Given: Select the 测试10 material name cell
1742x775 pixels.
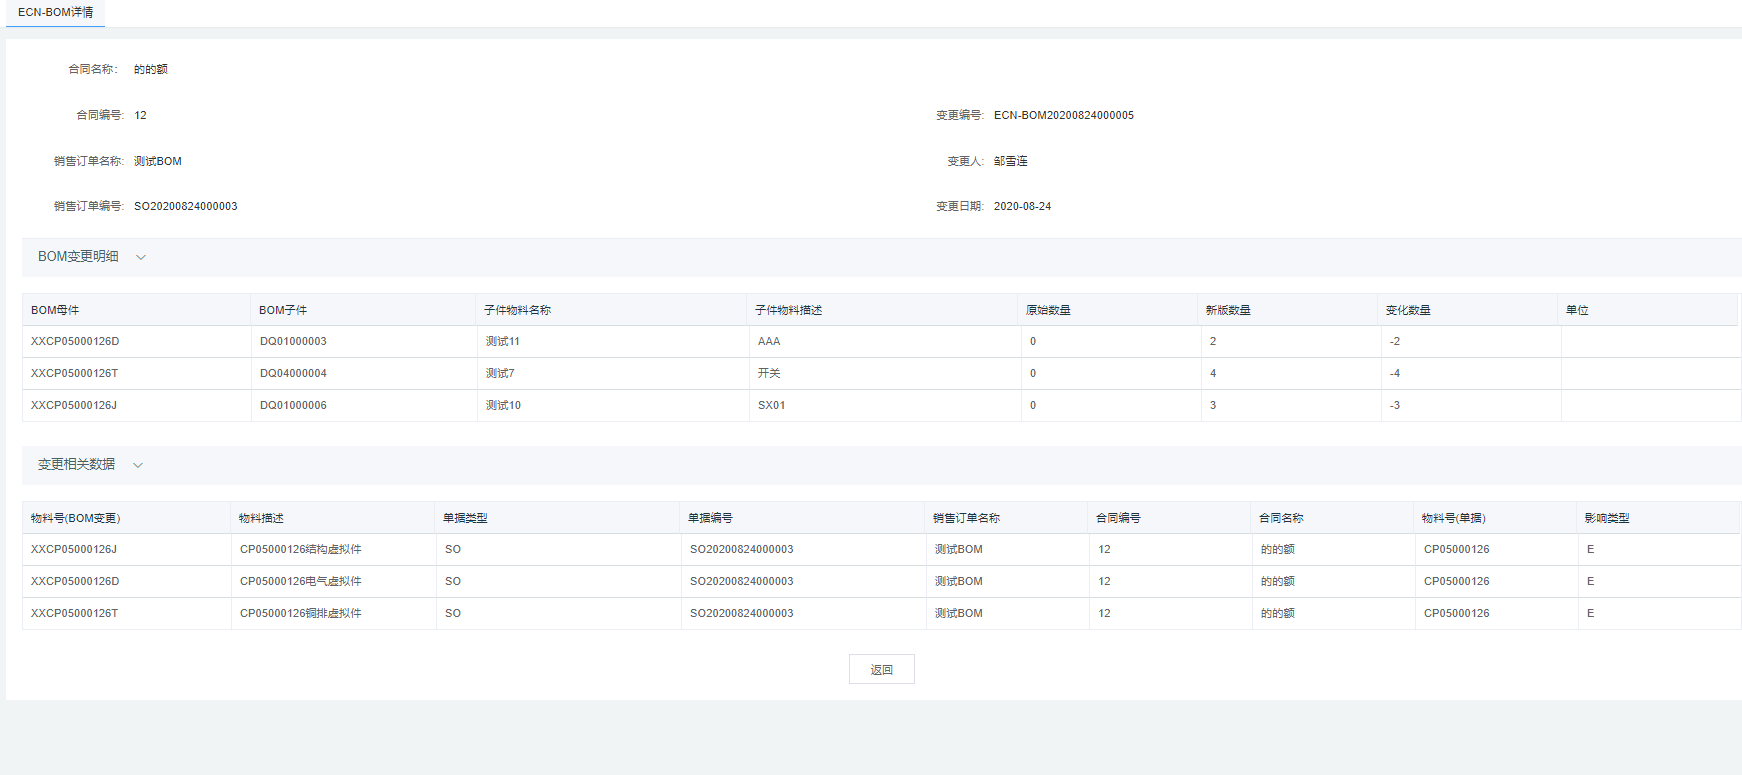Looking at the screenshot, I should tap(503, 405).
